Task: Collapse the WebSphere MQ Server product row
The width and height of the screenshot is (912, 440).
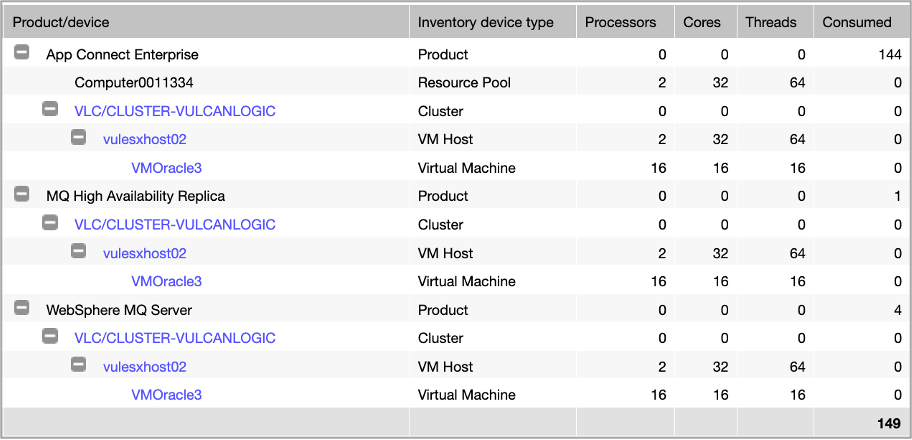Action: coord(22,307)
